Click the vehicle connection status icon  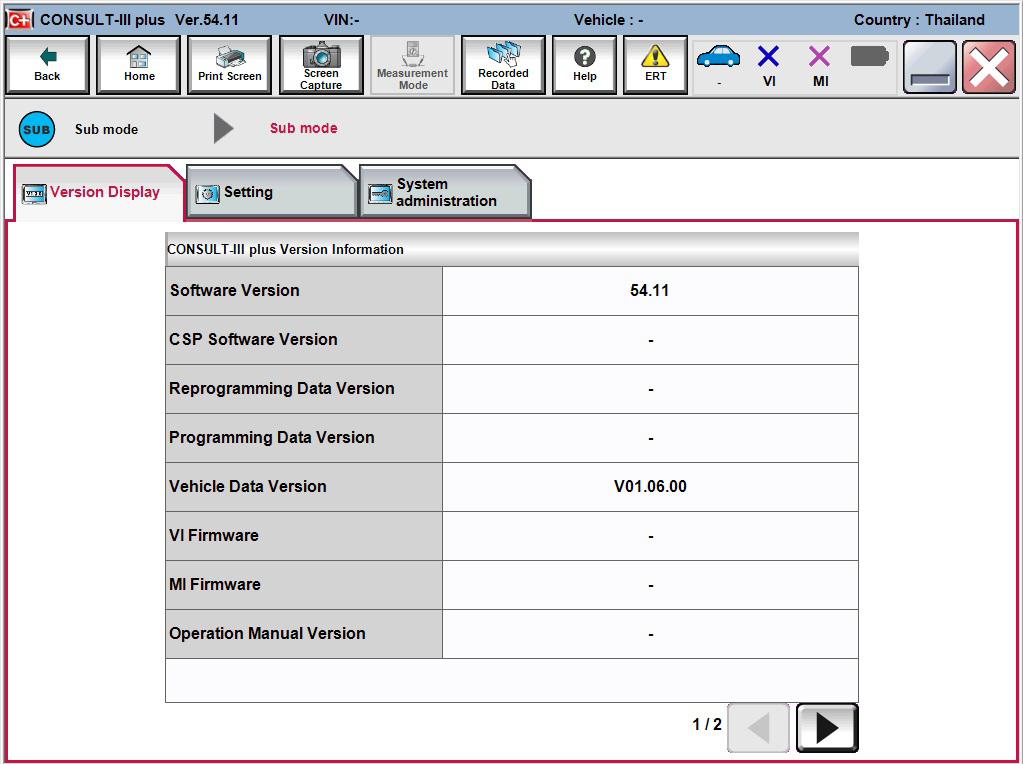click(718, 58)
